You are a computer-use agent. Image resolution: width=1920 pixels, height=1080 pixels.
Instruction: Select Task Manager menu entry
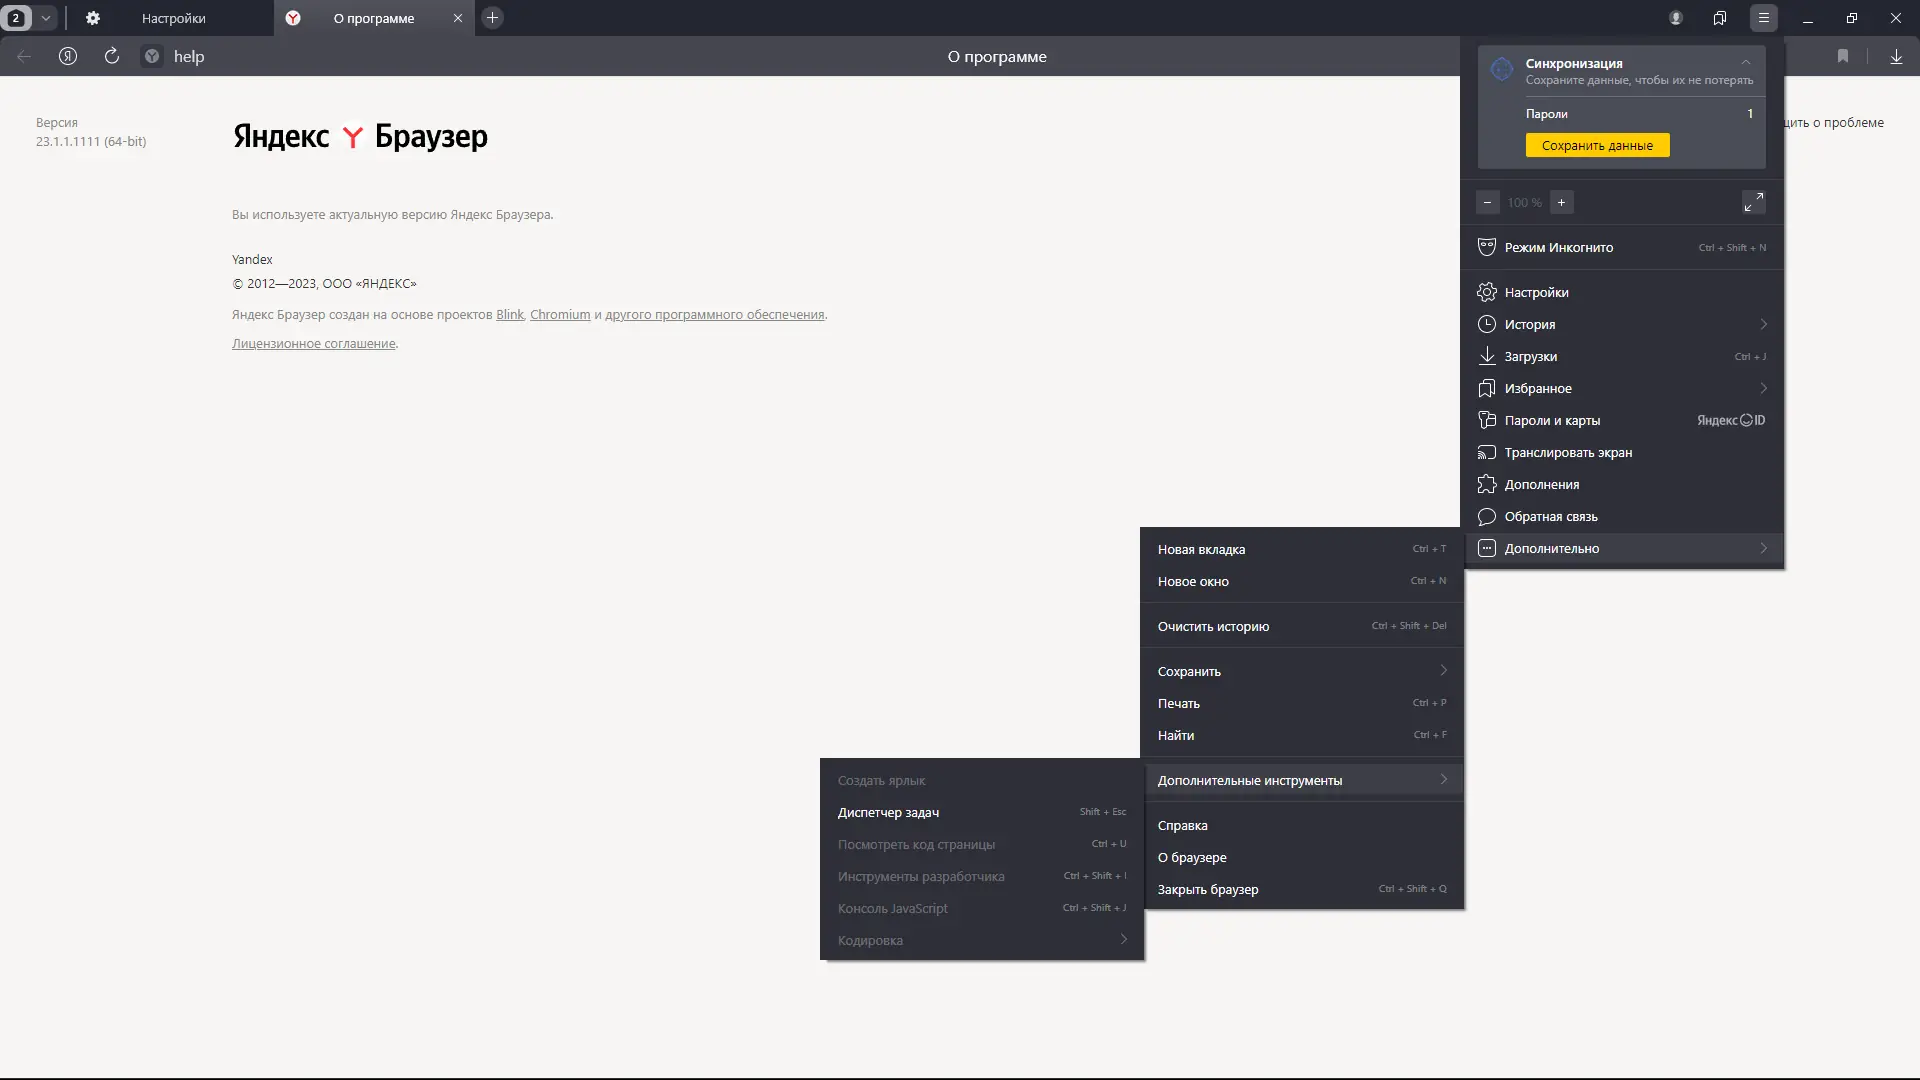coord(888,812)
